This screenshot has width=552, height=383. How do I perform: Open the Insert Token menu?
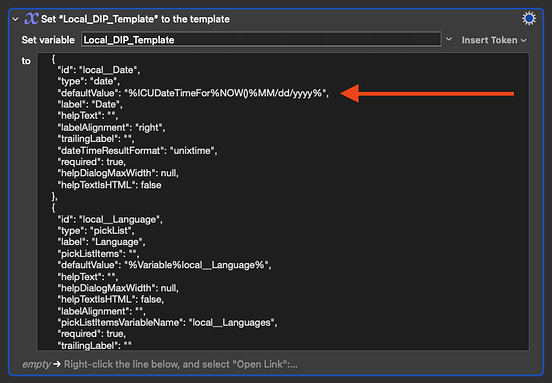point(494,40)
